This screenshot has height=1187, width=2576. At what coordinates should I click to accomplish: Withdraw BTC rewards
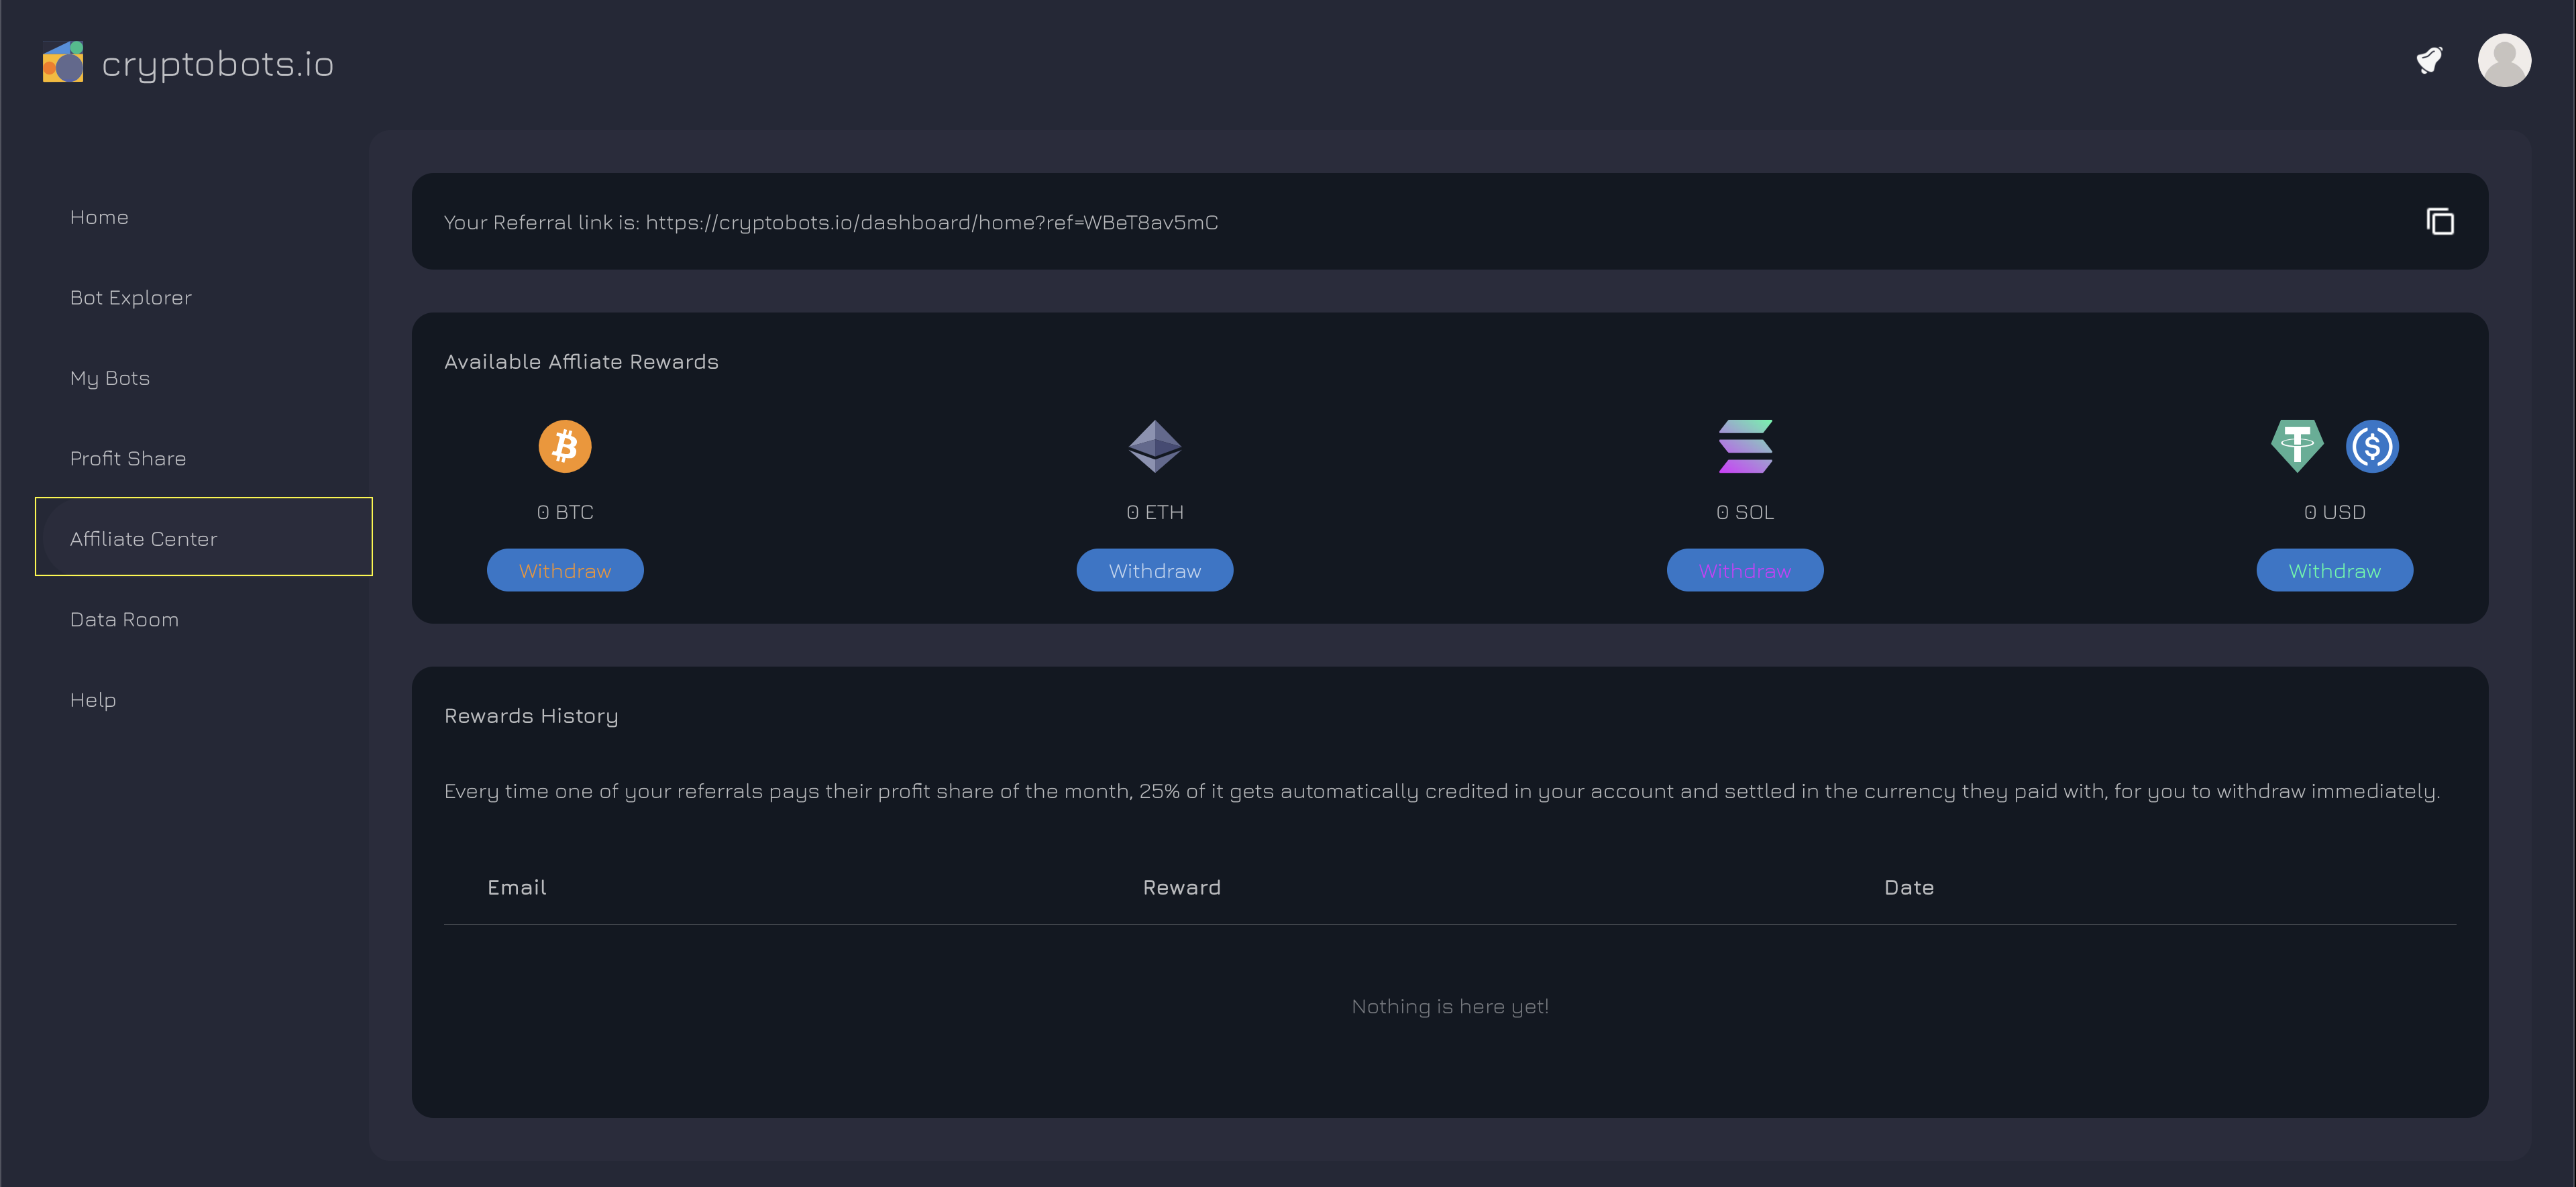[565, 570]
